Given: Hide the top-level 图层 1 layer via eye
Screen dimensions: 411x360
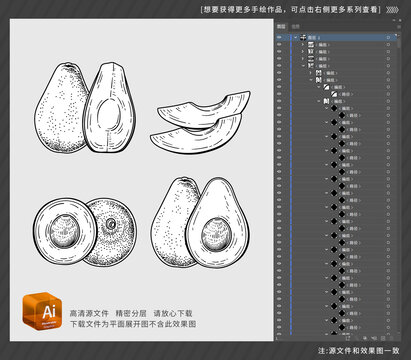Looking at the screenshot, I should [279, 38].
